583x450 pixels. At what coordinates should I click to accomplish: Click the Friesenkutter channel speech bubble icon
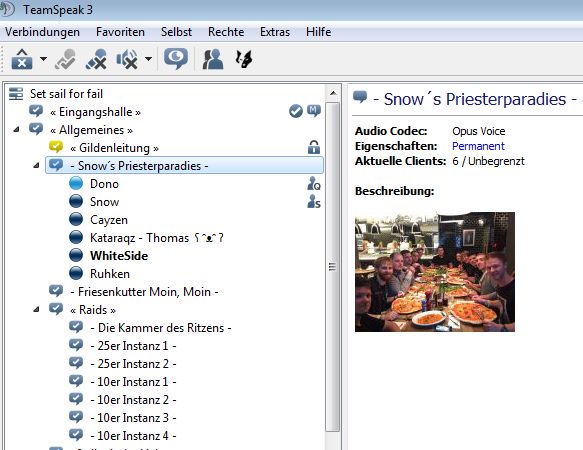[x=56, y=291]
